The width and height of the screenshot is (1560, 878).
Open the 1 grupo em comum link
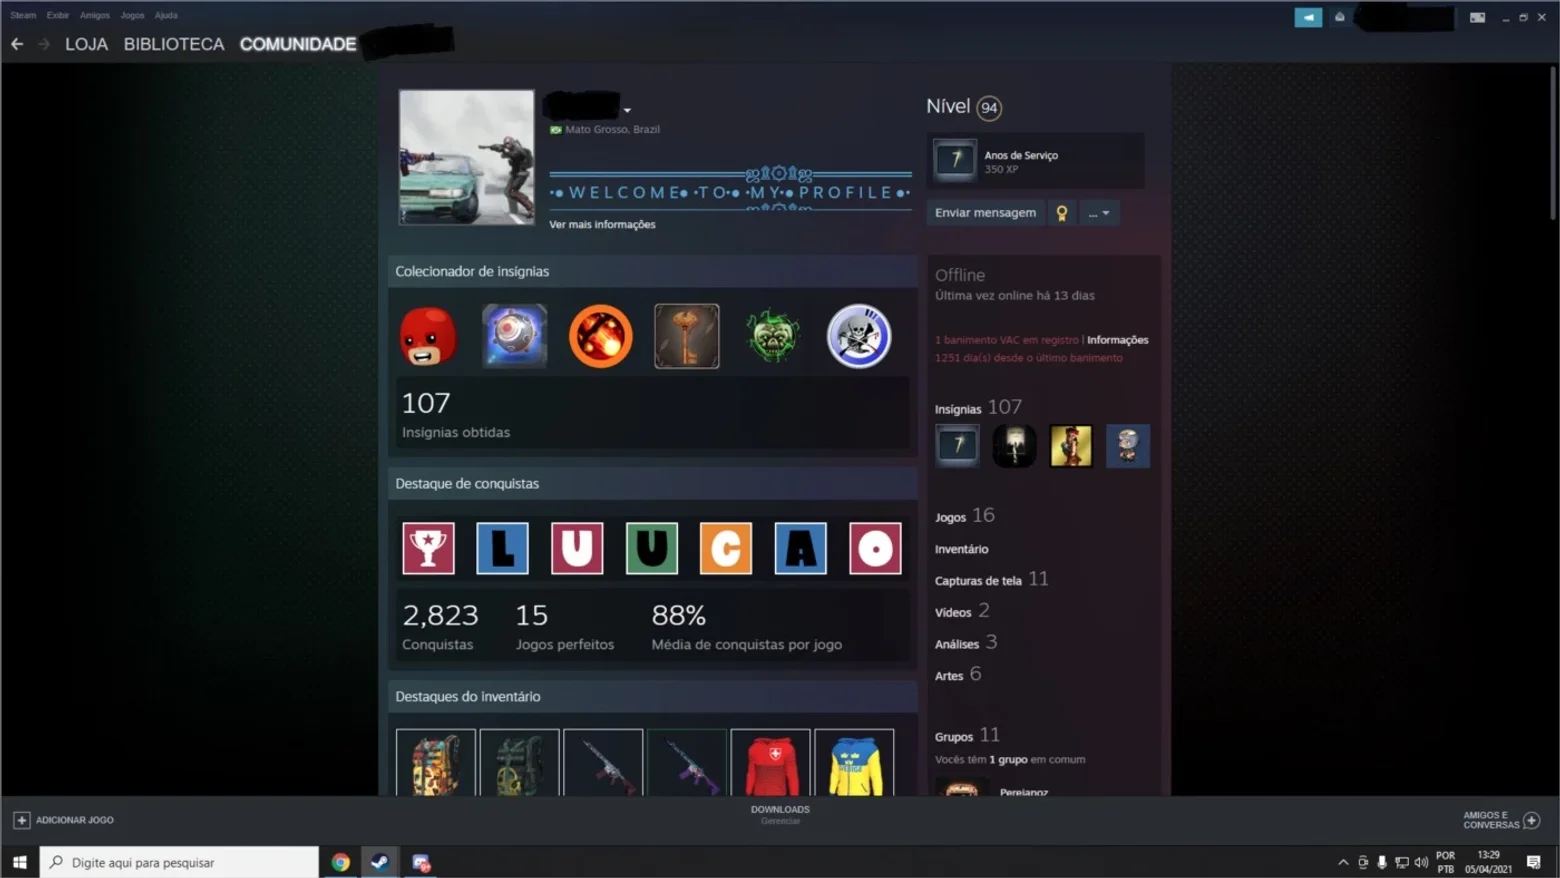click(1008, 760)
